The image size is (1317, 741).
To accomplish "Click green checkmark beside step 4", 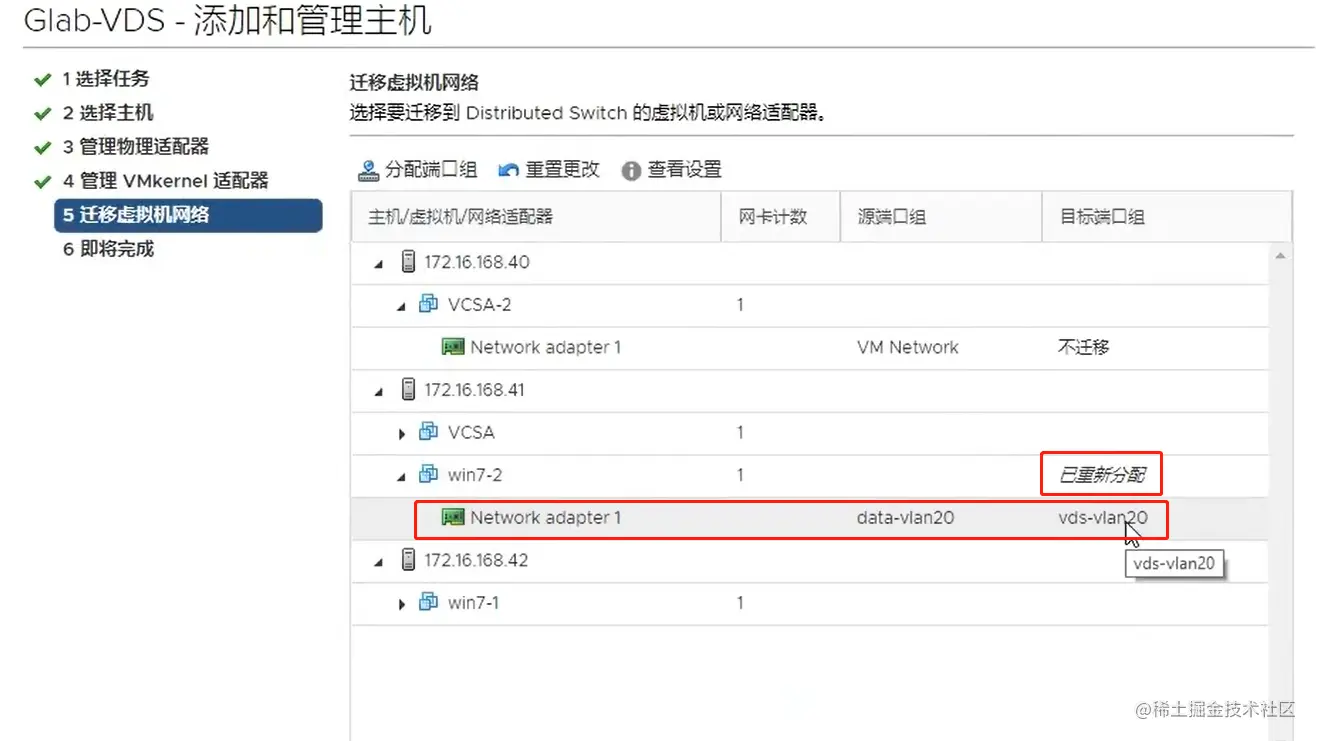I will pyautogui.click(x=42, y=181).
